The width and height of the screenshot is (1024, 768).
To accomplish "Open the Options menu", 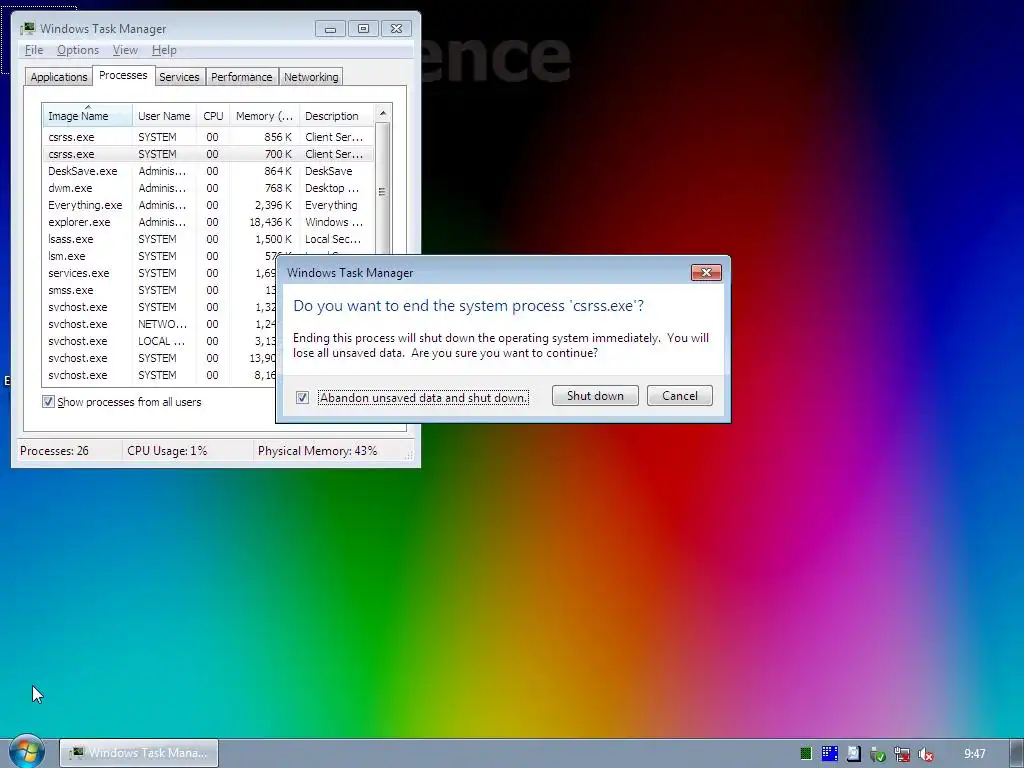I will pos(78,50).
